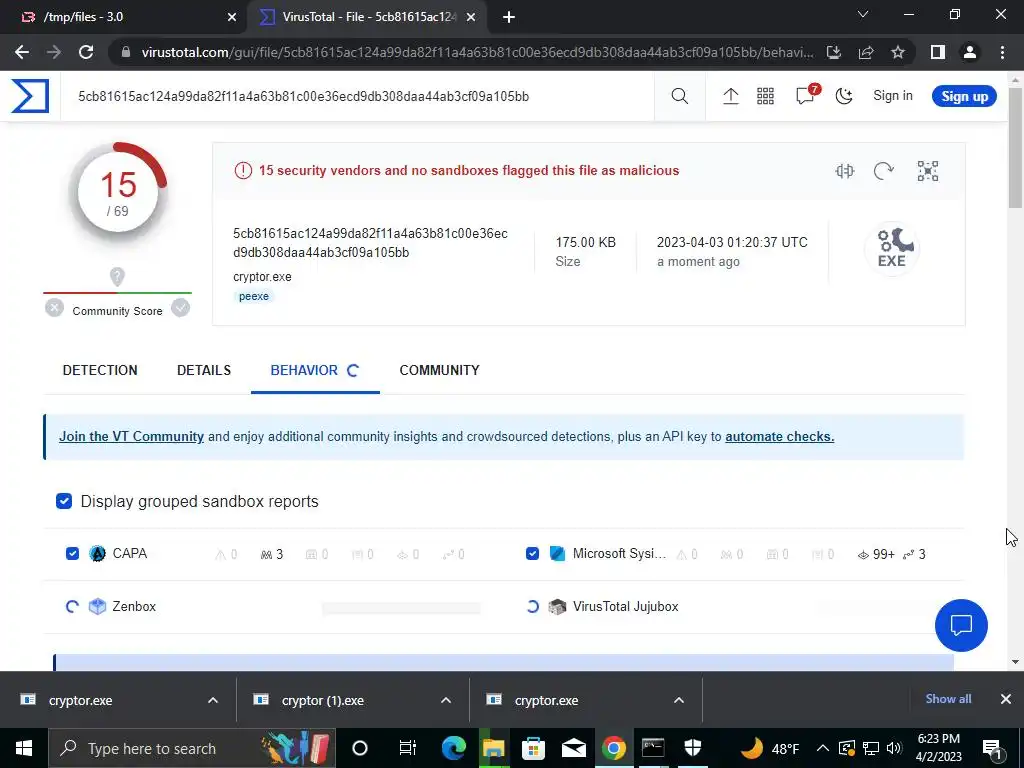1024x768 pixels.
Task: Expand options for cryptor (1).exe download
Action: (446, 700)
